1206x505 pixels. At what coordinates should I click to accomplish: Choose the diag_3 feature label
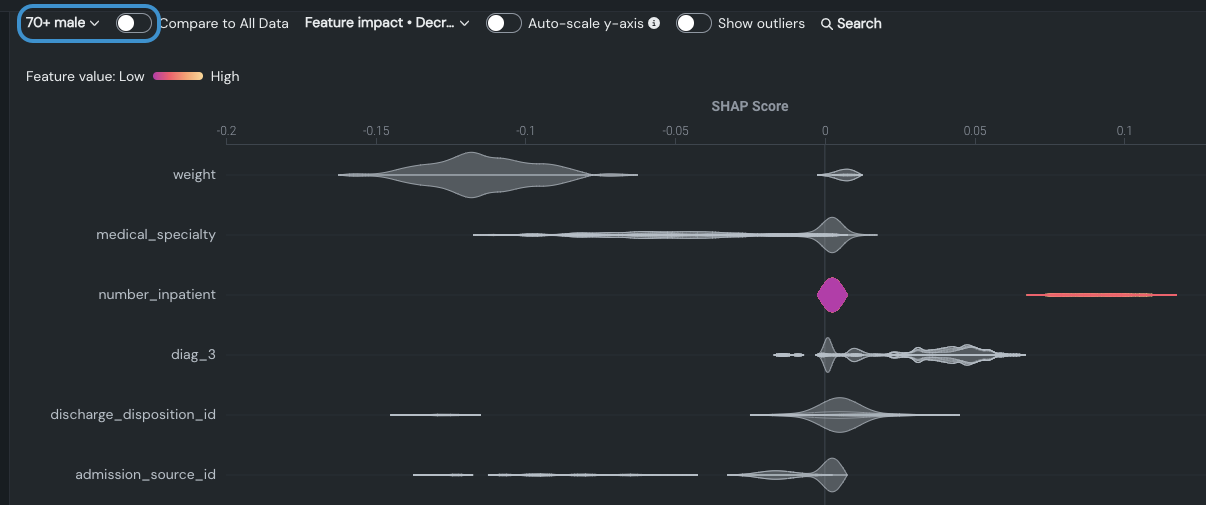click(x=194, y=354)
